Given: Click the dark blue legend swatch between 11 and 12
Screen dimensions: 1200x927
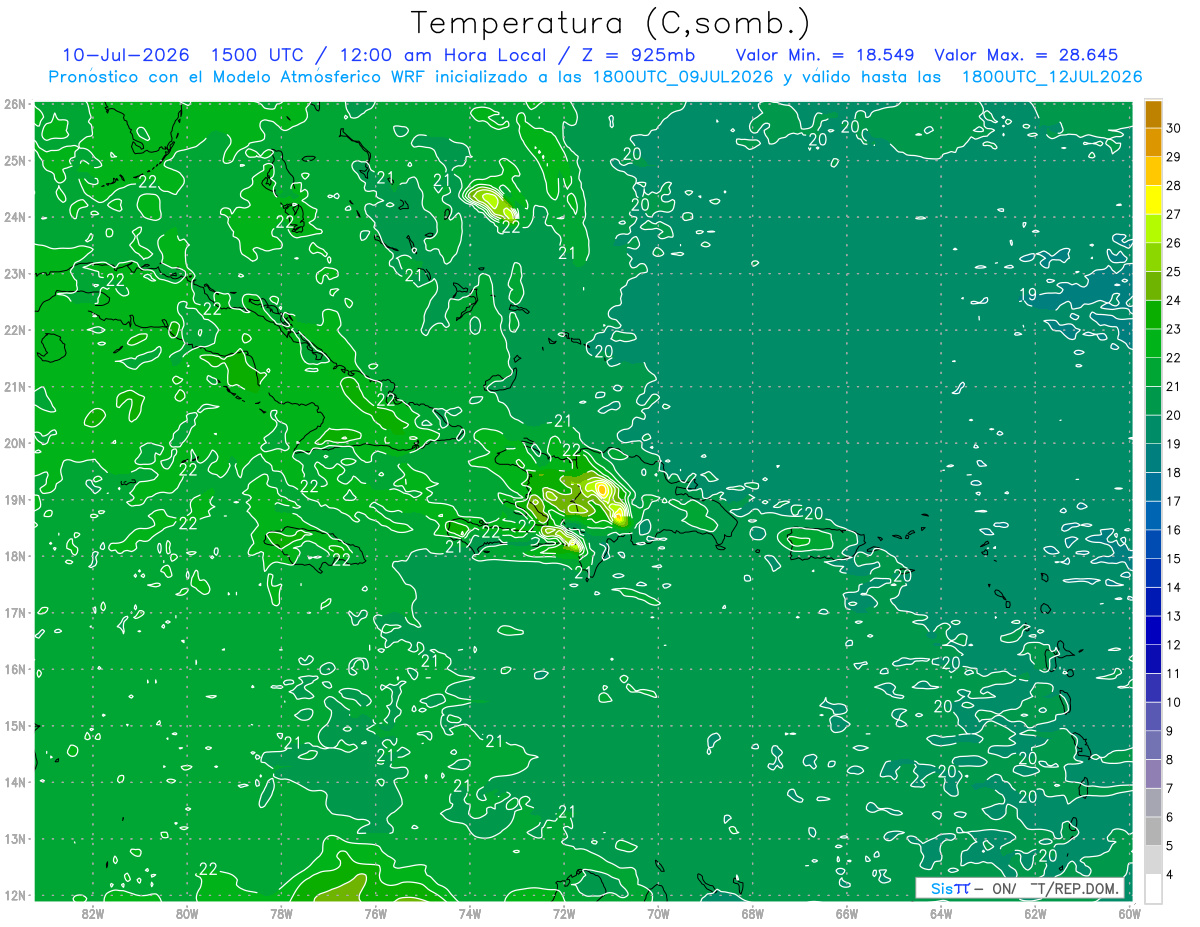Looking at the screenshot, I should pyautogui.click(x=1153, y=659).
